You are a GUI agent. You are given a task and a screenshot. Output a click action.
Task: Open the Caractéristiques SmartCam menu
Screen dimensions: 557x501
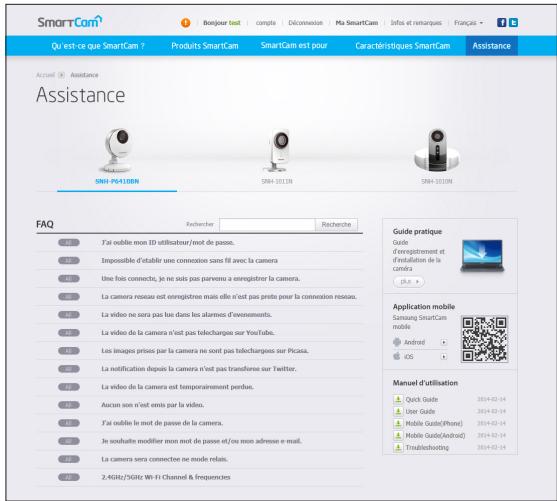pos(402,46)
